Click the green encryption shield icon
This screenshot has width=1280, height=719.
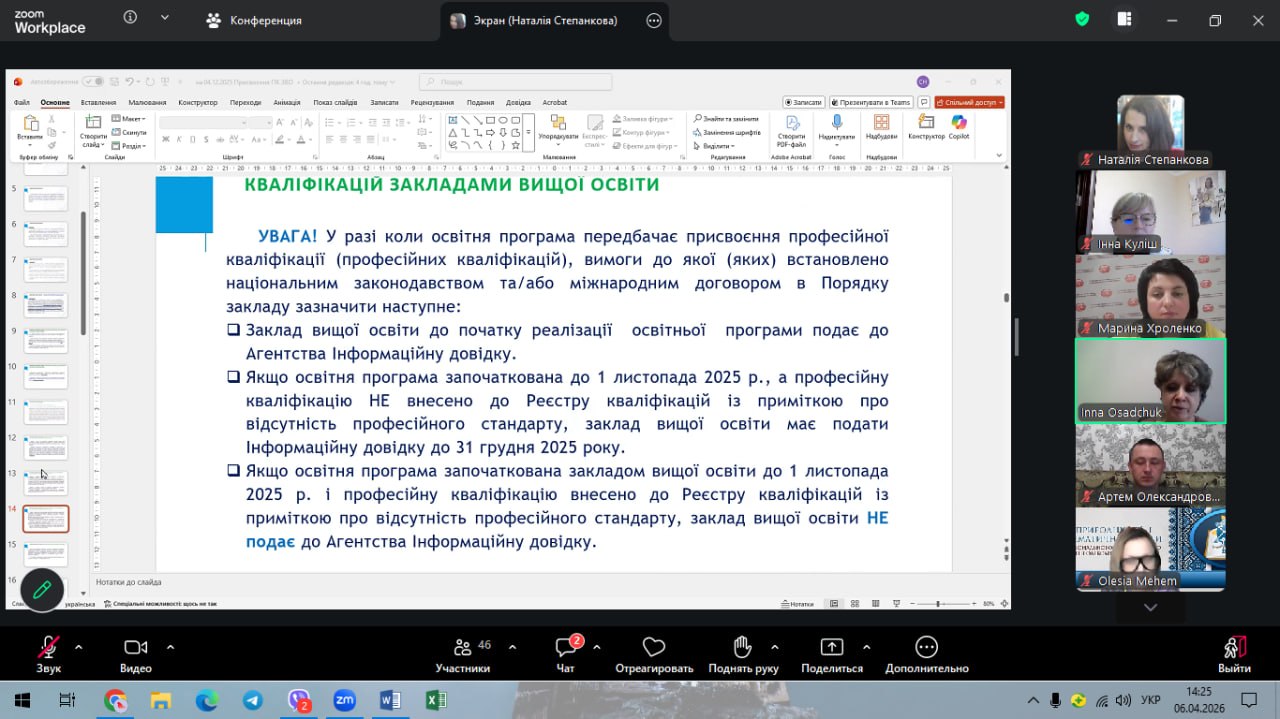point(1082,19)
